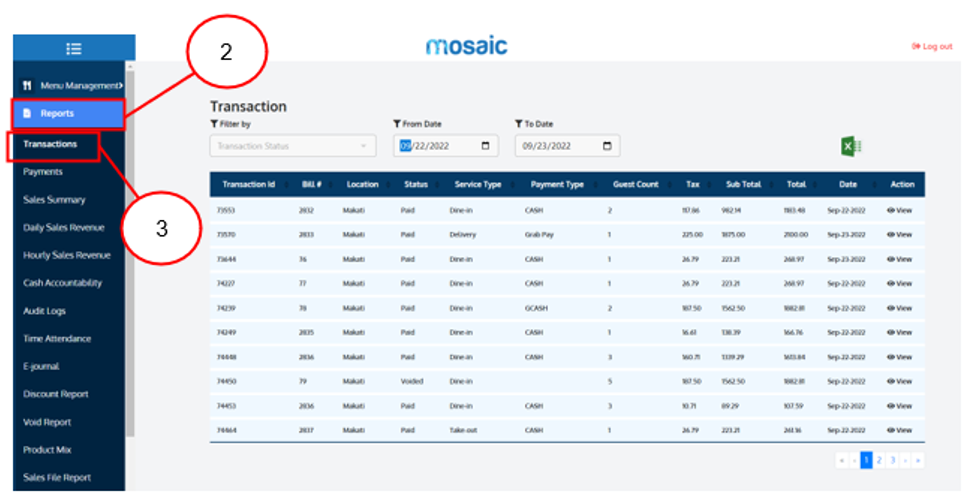Open Audit Logs

coord(44,310)
